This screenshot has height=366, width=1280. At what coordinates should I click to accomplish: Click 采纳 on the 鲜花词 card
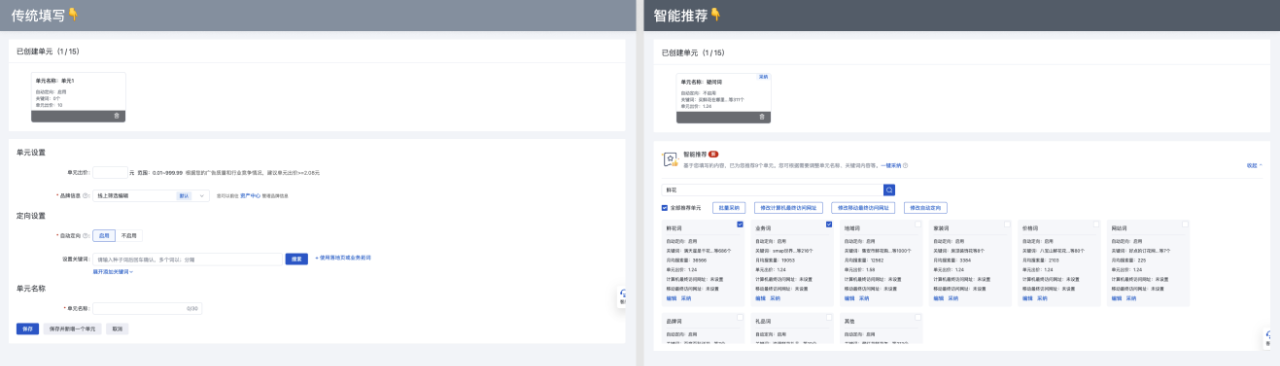(x=685, y=298)
